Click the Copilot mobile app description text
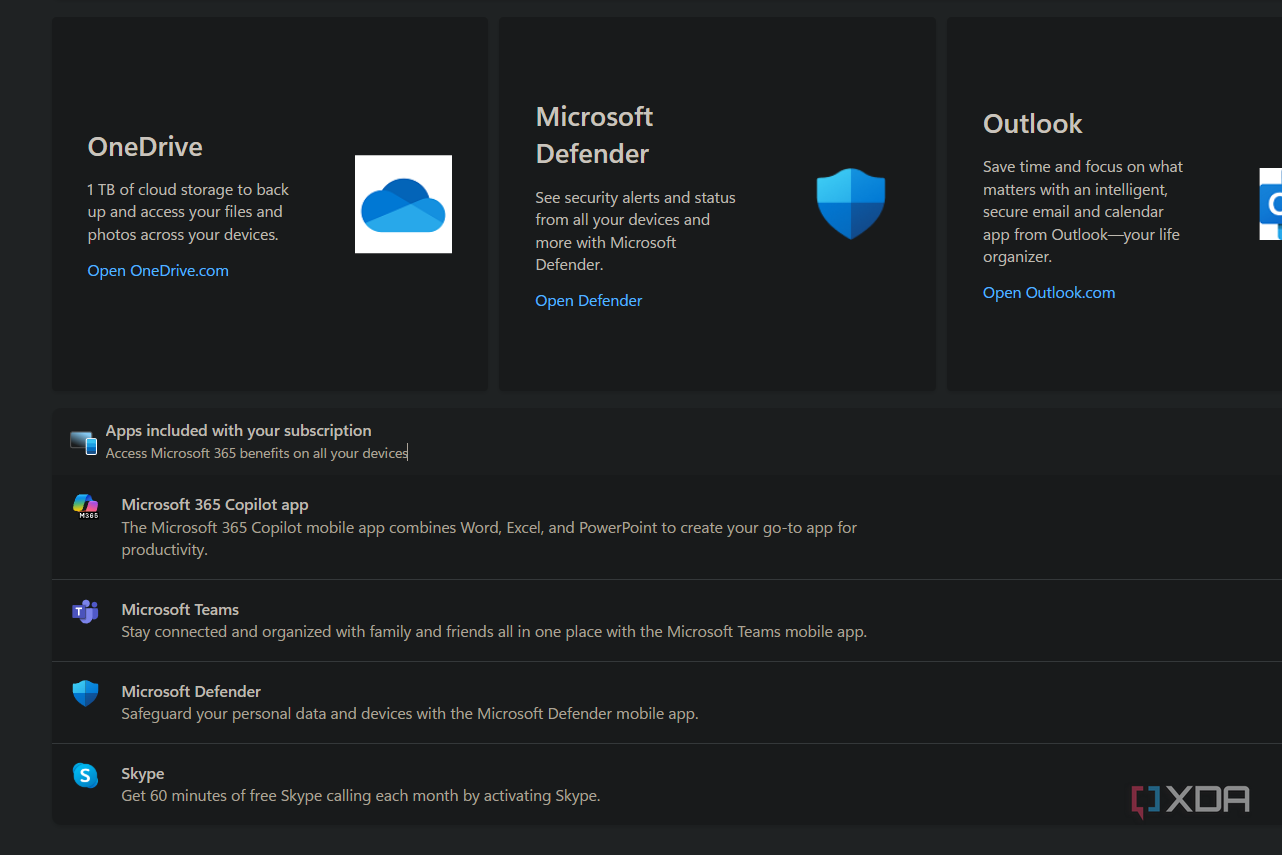The width and height of the screenshot is (1282, 855). 490,538
